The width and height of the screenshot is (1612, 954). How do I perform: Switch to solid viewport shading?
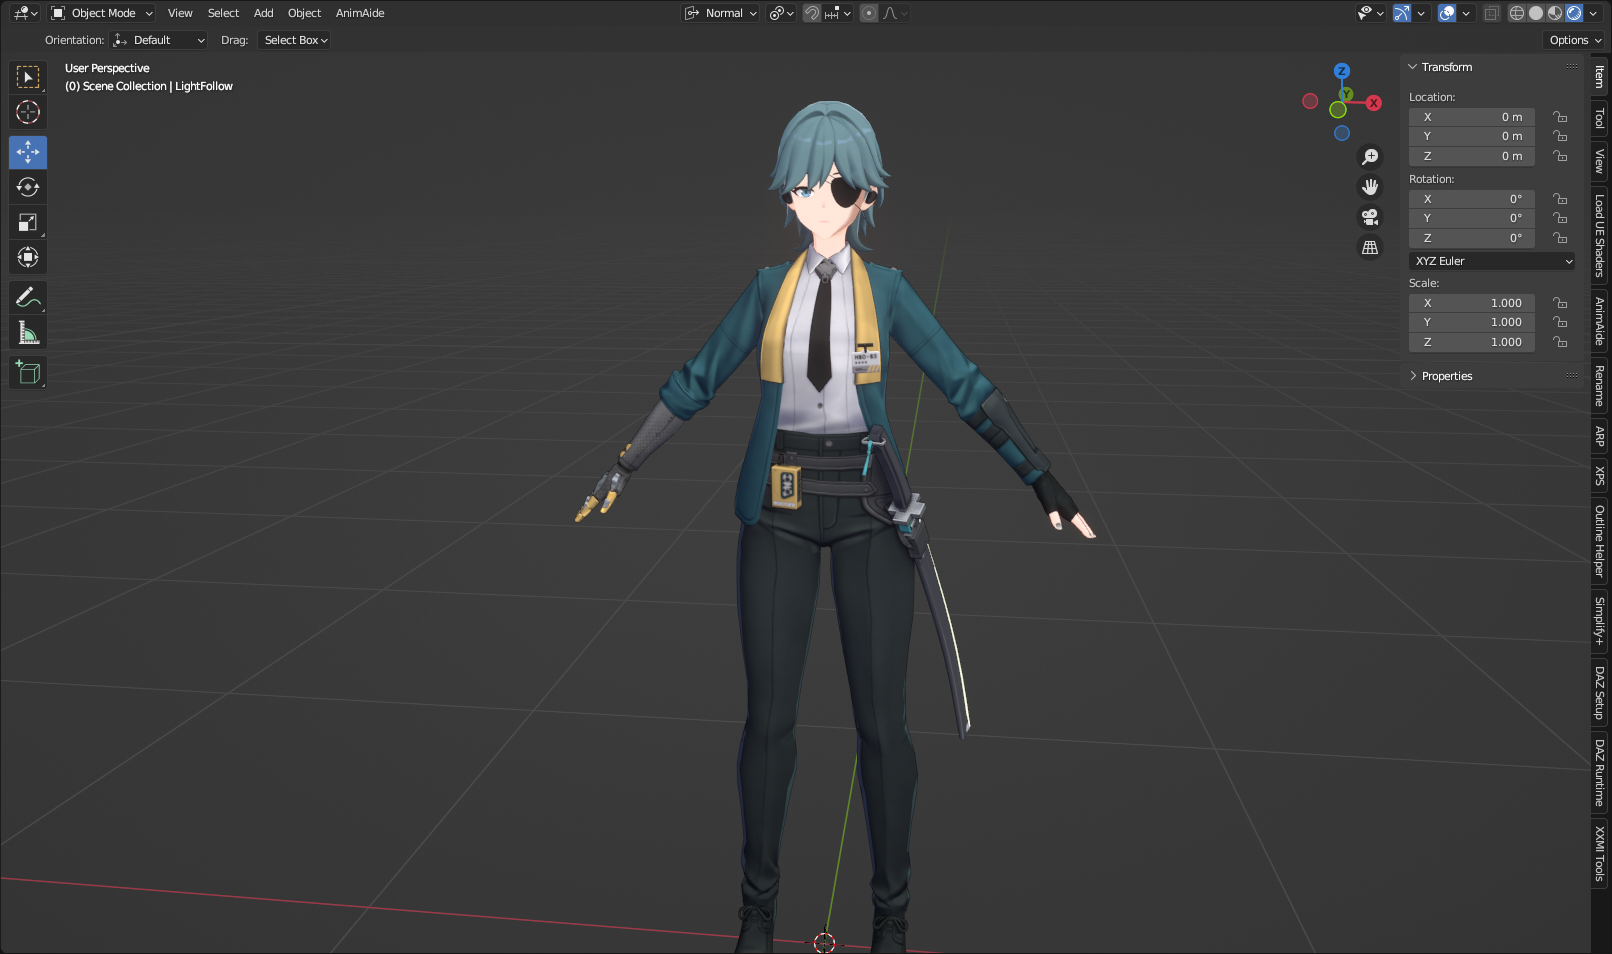click(x=1536, y=13)
